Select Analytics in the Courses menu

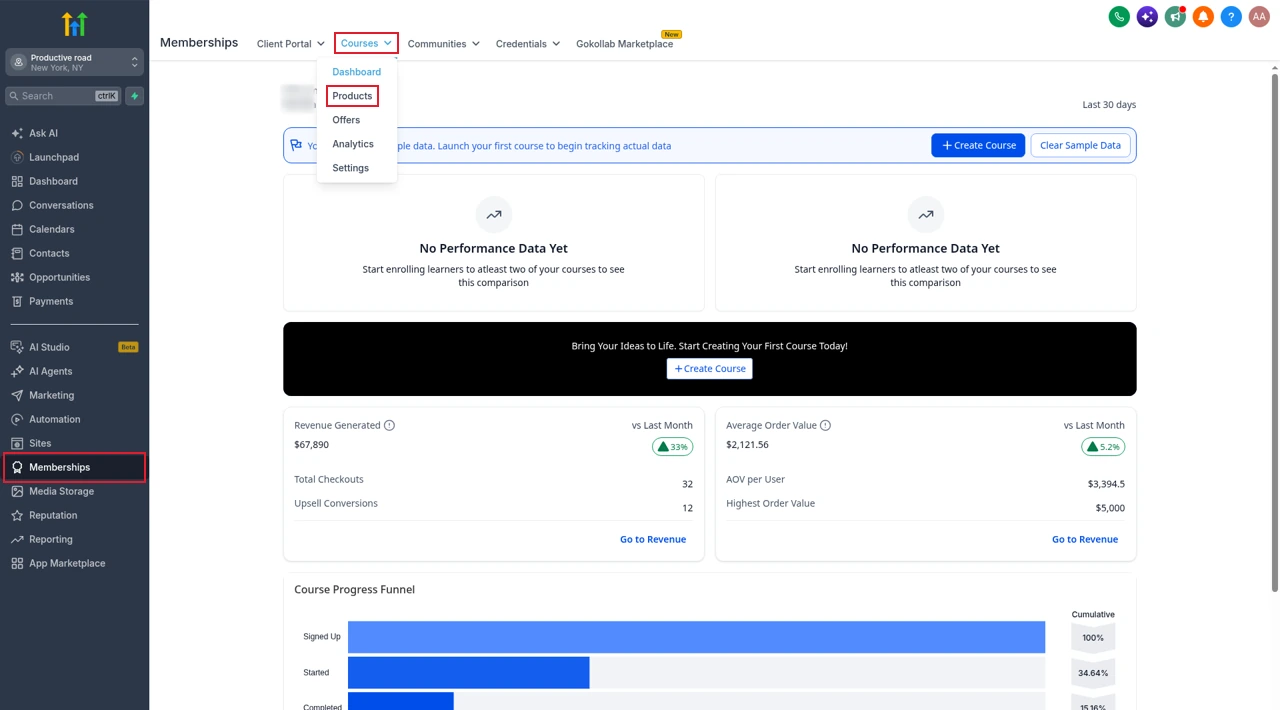(x=353, y=144)
